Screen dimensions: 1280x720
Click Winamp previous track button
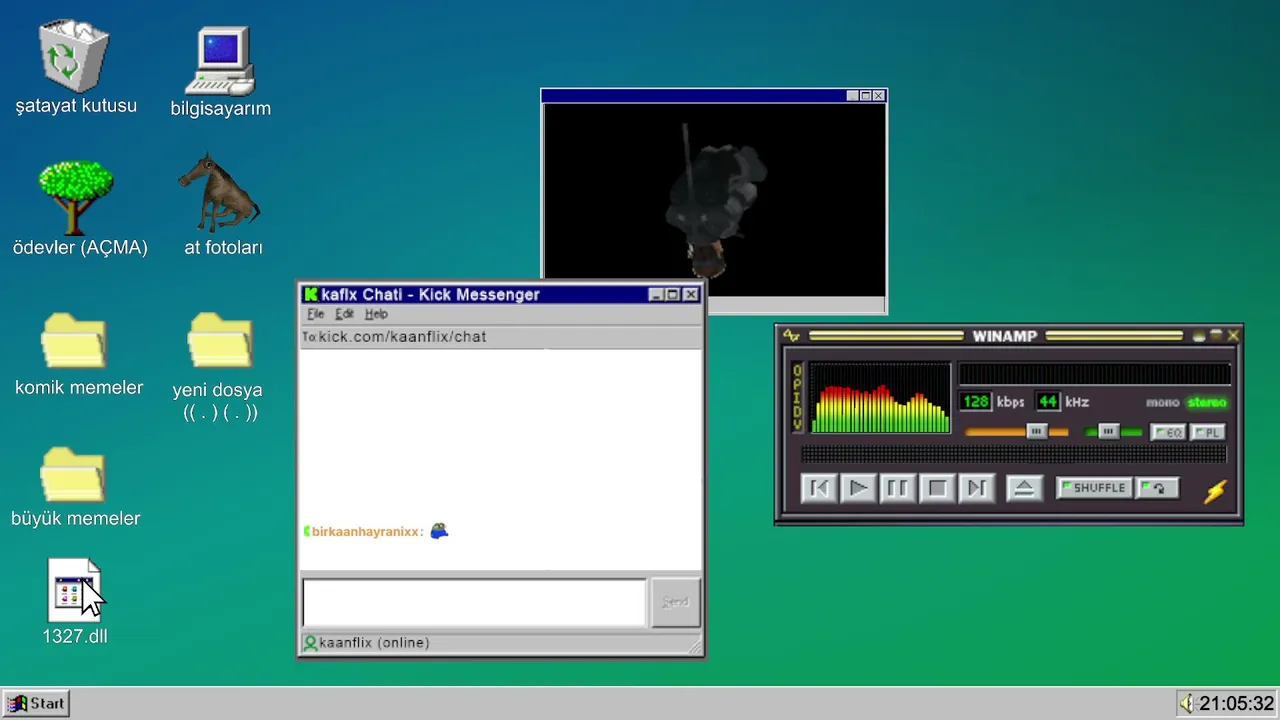pyautogui.click(x=818, y=488)
